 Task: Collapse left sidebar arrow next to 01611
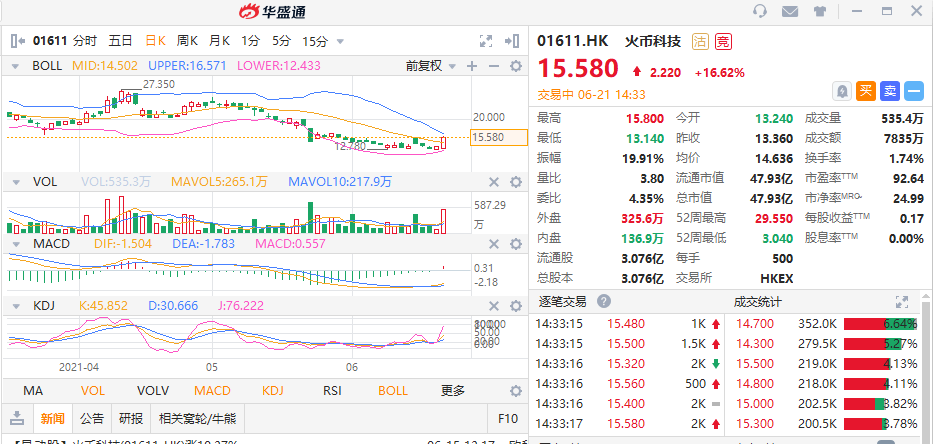coord(18,41)
